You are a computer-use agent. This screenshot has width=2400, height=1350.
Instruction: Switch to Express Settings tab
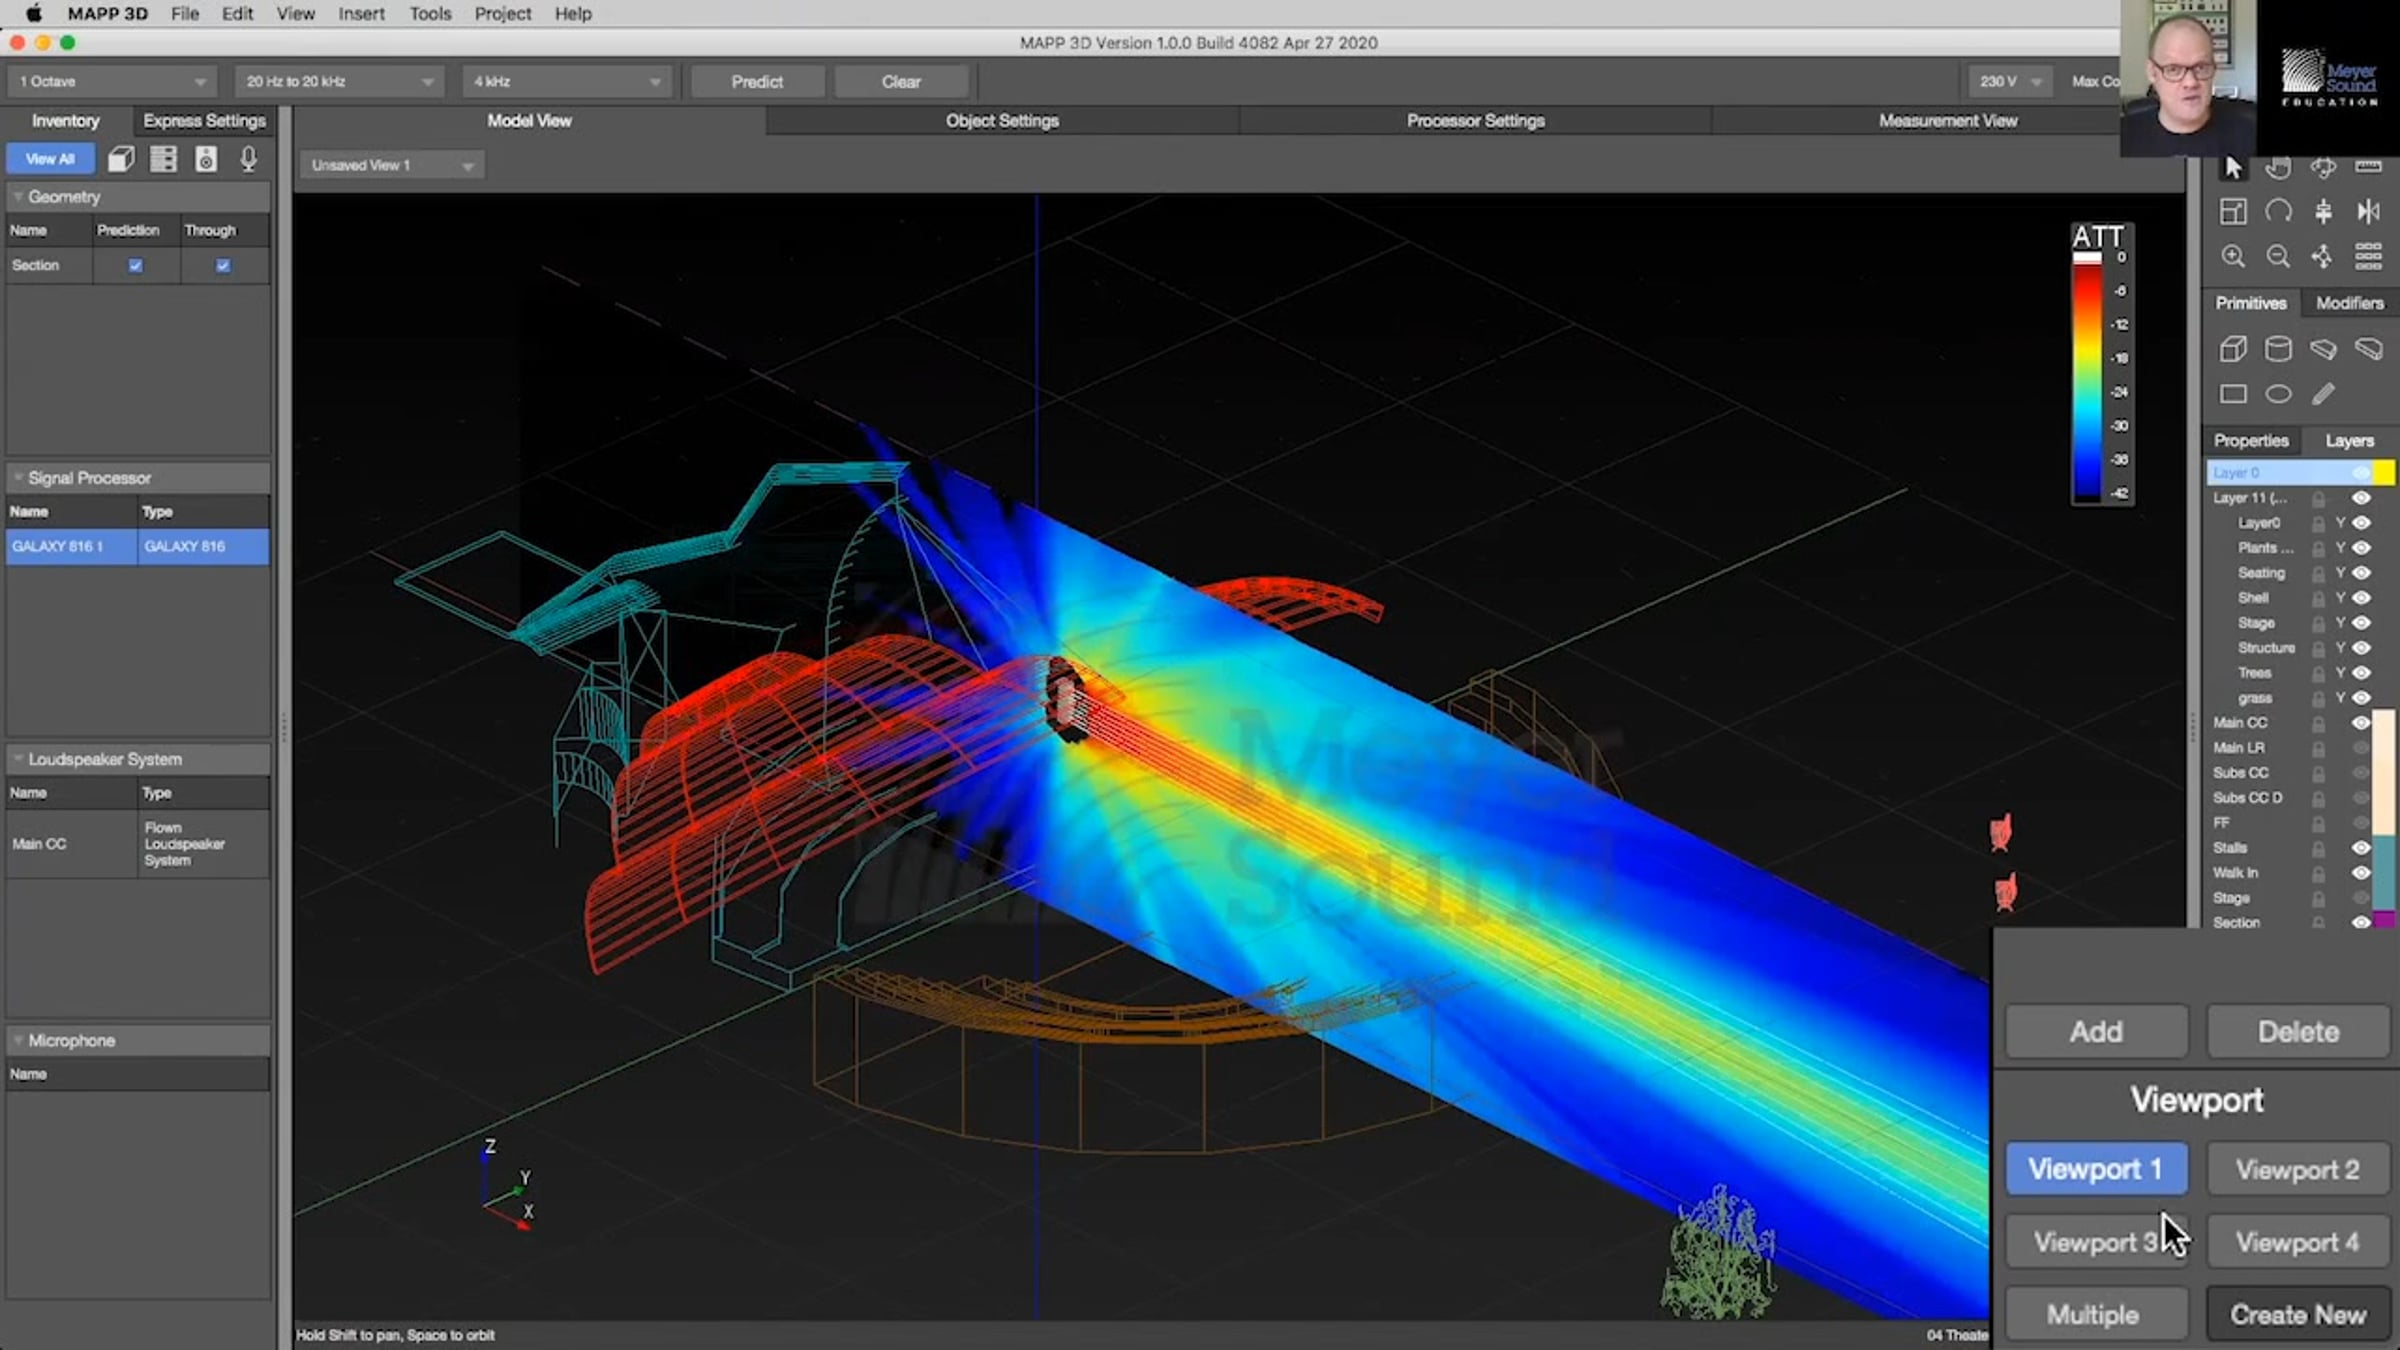point(204,121)
